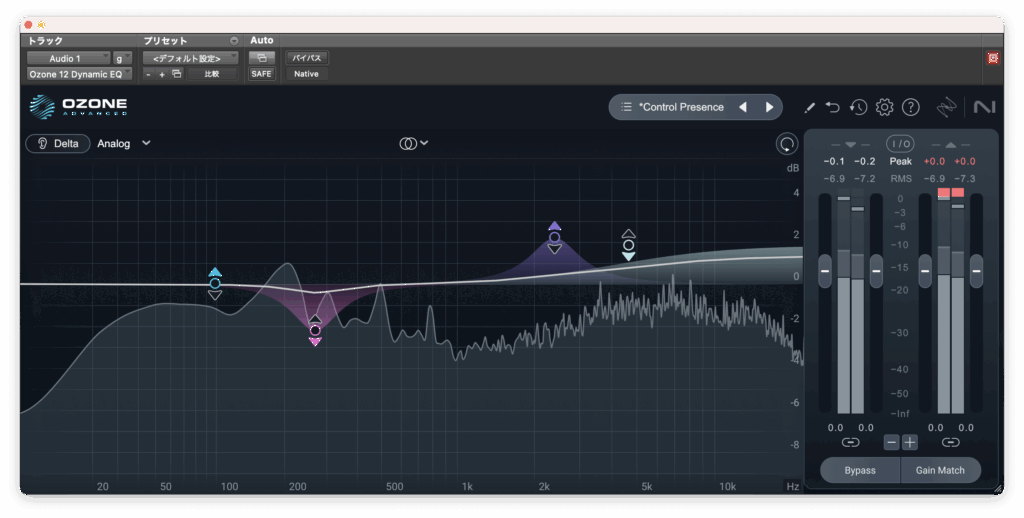Go to next preset with right arrow
Screen dimensions: 1024x518
click(769, 107)
